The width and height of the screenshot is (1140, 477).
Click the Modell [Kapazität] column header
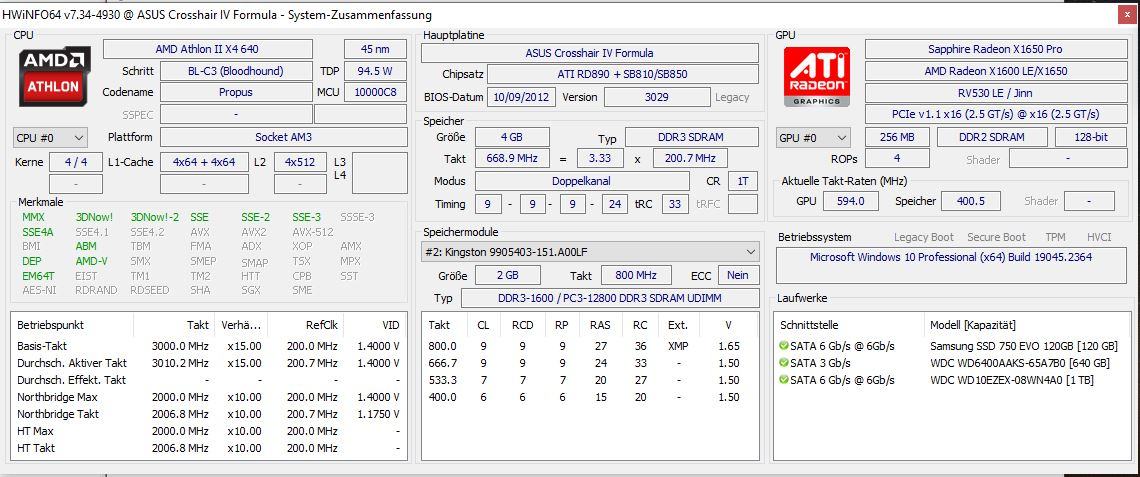(x=973, y=325)
